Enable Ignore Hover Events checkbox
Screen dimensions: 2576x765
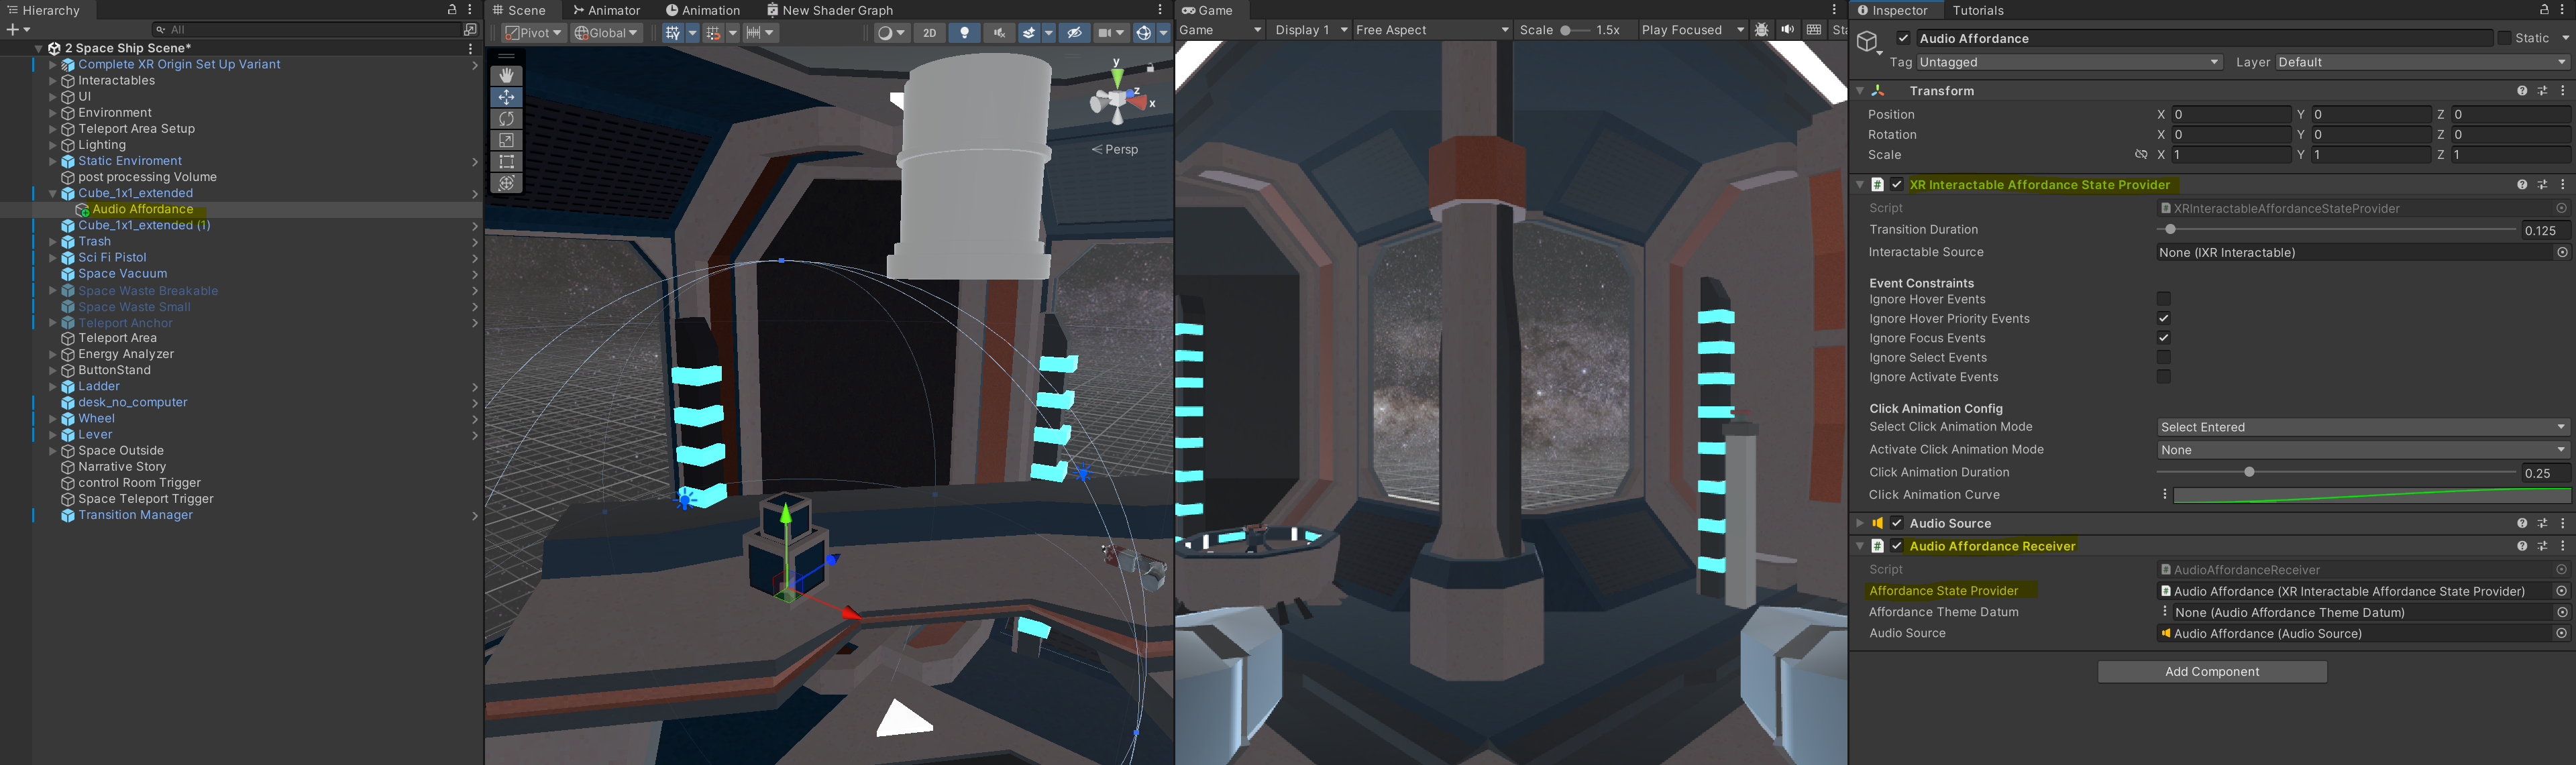tap(2163, 299)
